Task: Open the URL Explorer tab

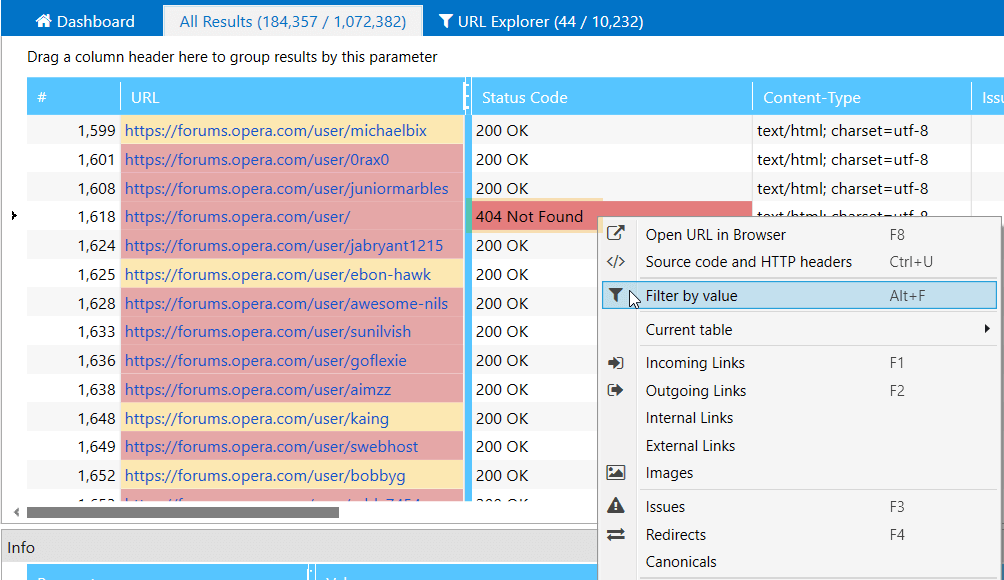Action: click(x=541, y=21)
